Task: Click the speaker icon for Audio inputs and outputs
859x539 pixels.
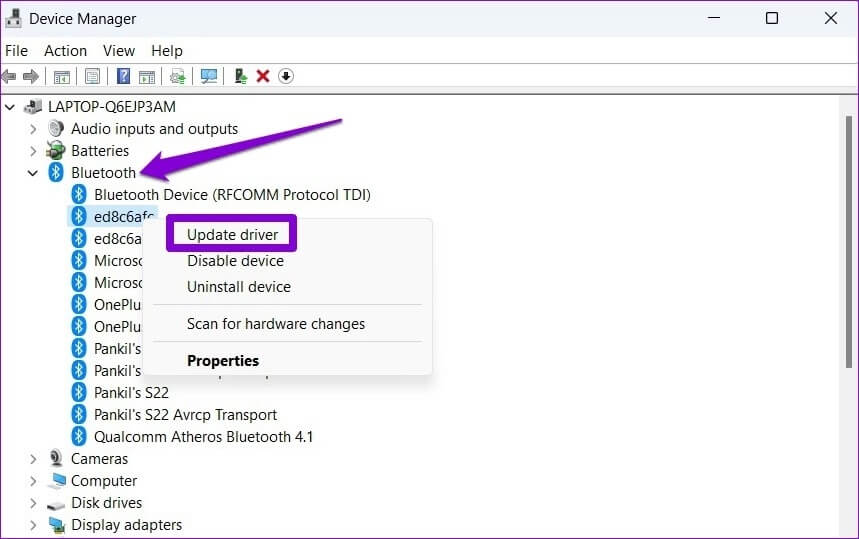Action: [x=56, y=129]
